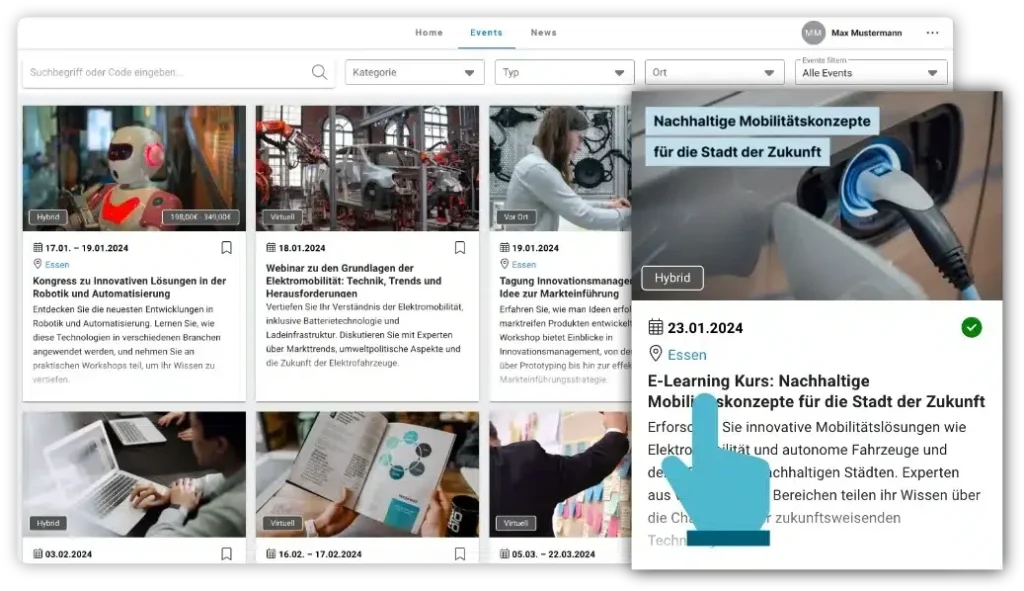Click the MM user avatar
The width and height of the screenshot is (1024, 591).
813,33
